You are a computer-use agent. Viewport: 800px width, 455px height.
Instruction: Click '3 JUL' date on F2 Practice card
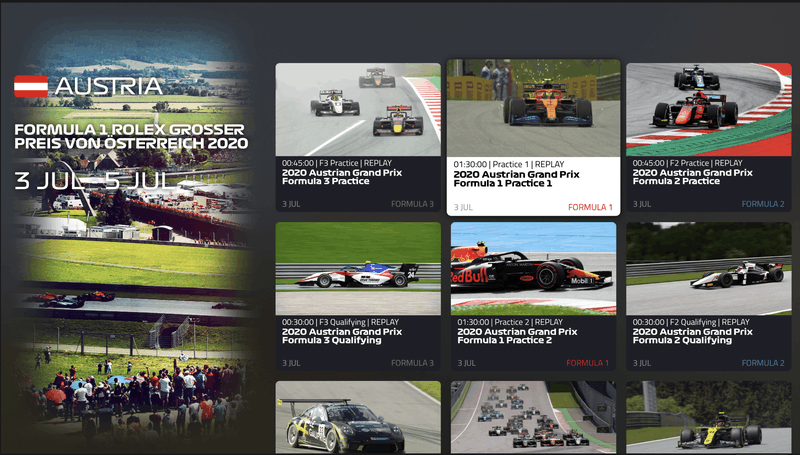click(x=642, y=204)
